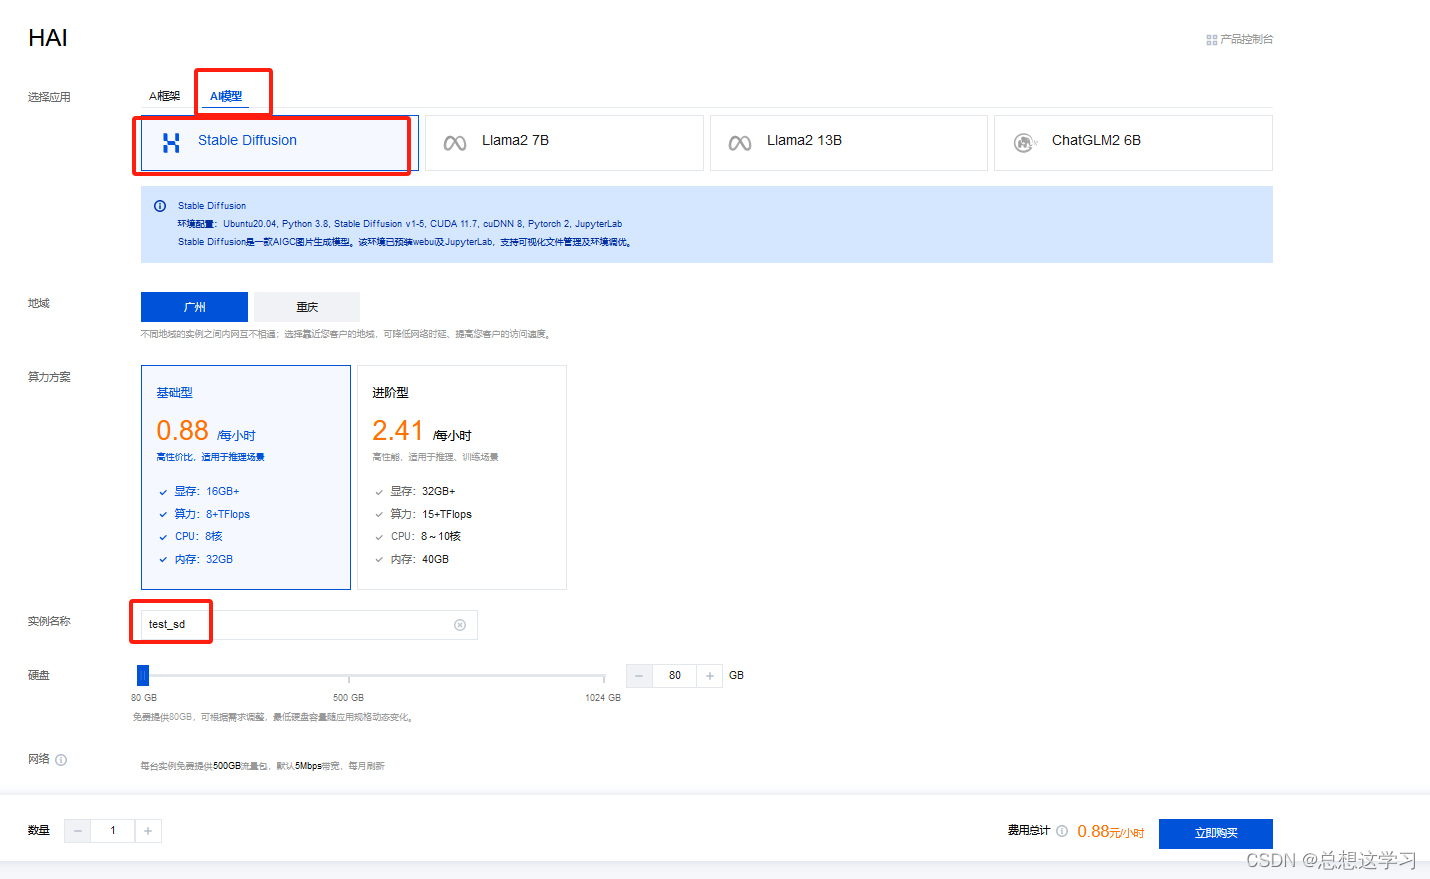The height and width of the screenshot is (879, 1430).
Task: Choose the 重庆 region
Action: coord(307,307)
